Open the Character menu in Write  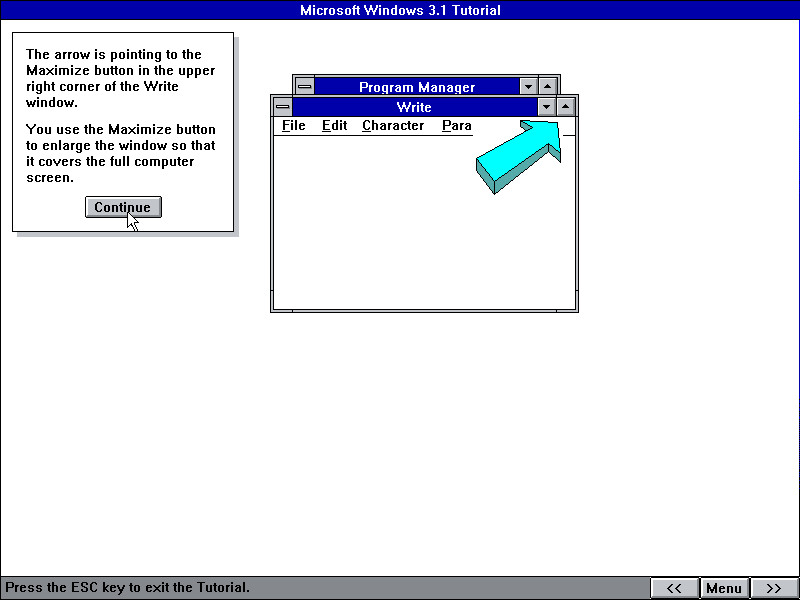[x=393, y=126]
